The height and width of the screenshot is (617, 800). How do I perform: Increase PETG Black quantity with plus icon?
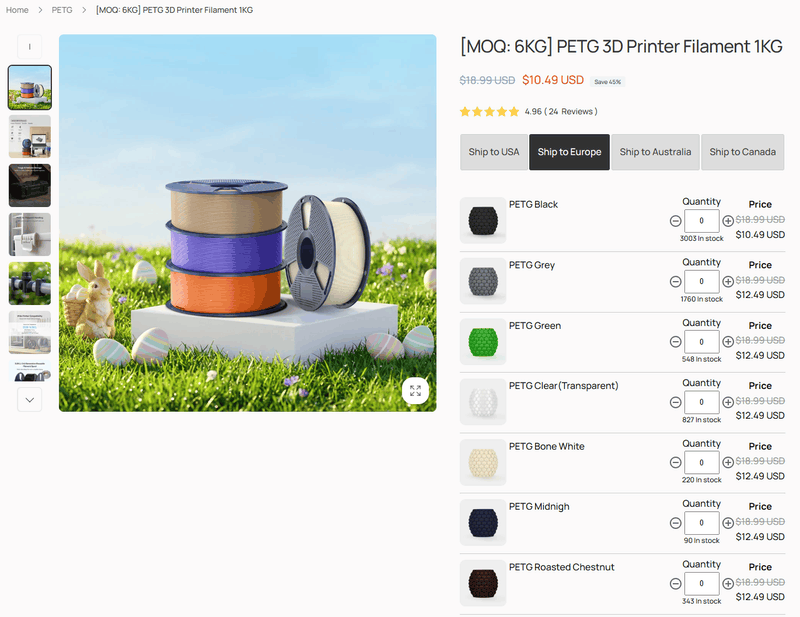(728, 221)
